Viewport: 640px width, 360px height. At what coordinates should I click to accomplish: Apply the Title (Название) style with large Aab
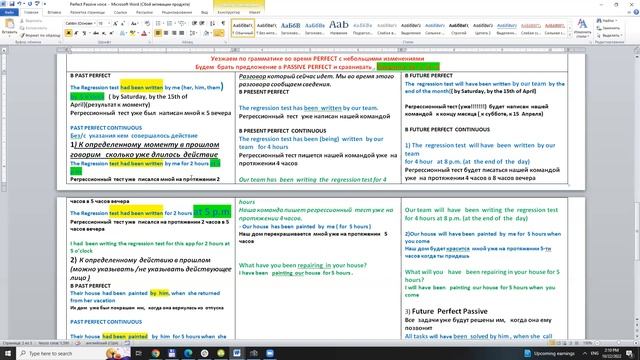(339, 28)
